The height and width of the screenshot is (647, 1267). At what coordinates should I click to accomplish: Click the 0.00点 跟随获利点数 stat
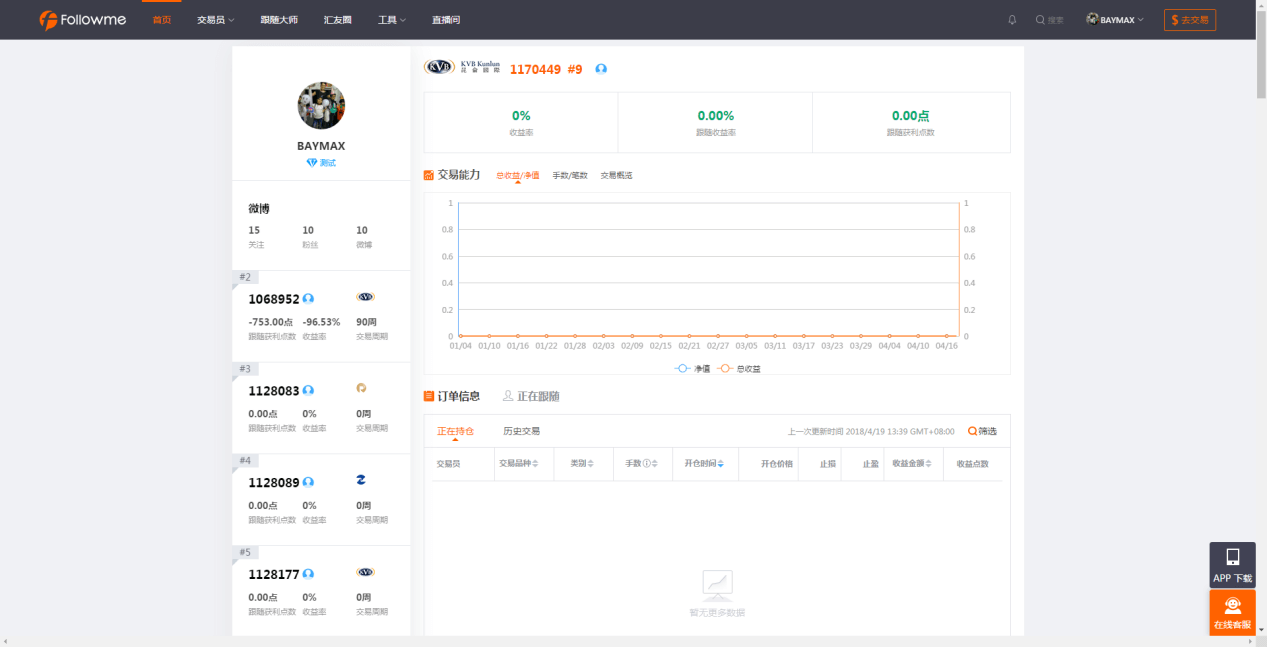pyautogui.click(x=910, y=122)
